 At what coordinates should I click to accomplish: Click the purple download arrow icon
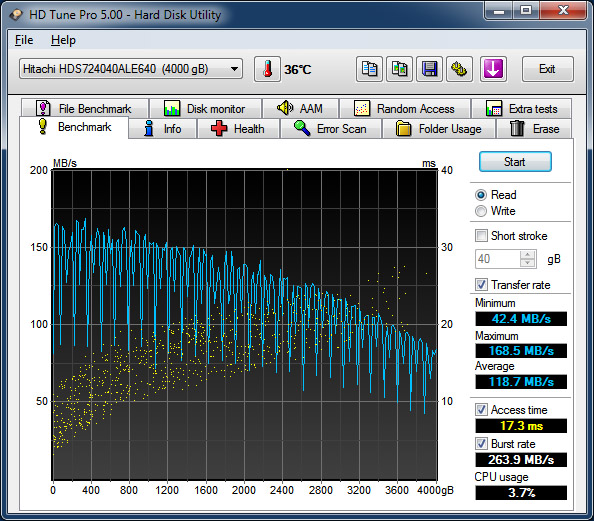(x=493, y=69)
